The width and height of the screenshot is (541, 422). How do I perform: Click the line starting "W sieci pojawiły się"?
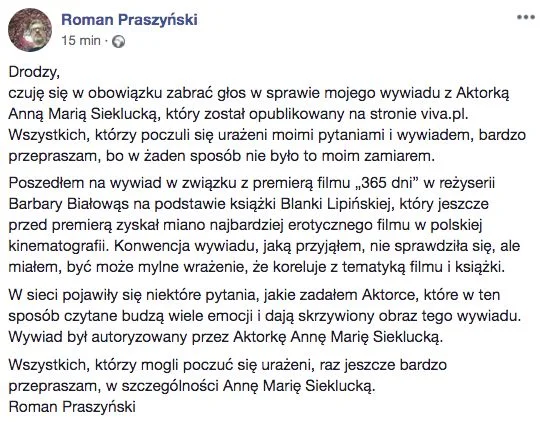[x=254, y=295]
